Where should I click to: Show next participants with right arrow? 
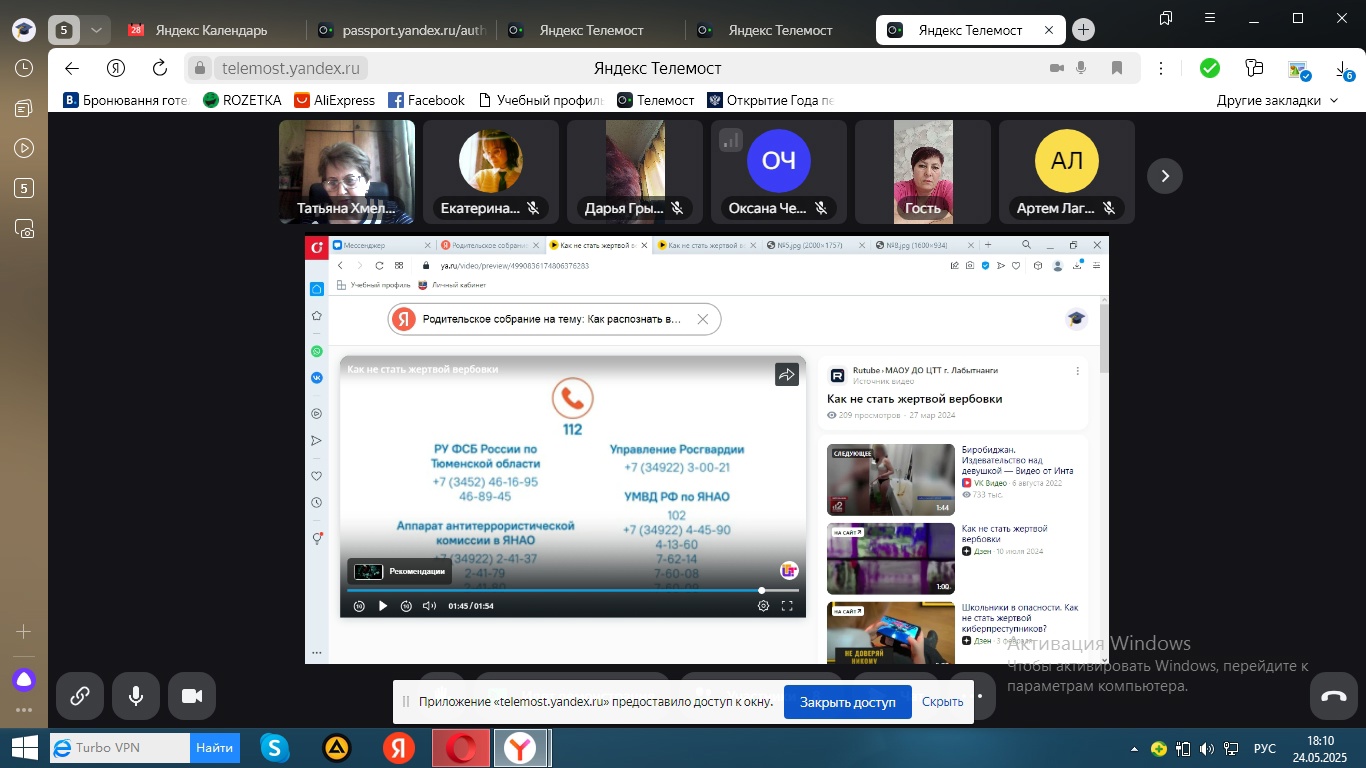1165,176
